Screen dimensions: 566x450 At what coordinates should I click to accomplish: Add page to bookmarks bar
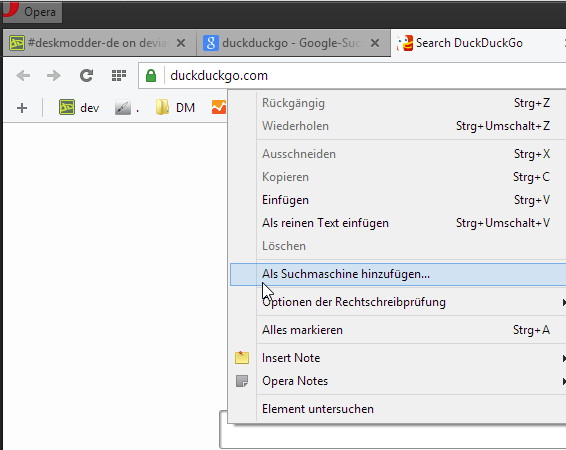(x=22, y=108)
